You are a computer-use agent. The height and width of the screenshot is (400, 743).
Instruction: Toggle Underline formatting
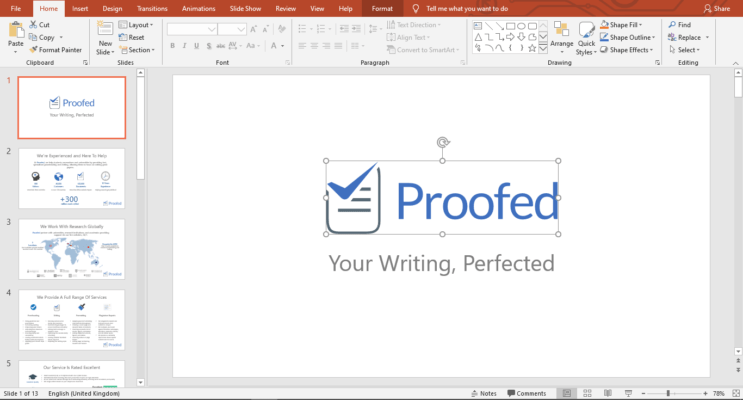[x=196, y=45]
